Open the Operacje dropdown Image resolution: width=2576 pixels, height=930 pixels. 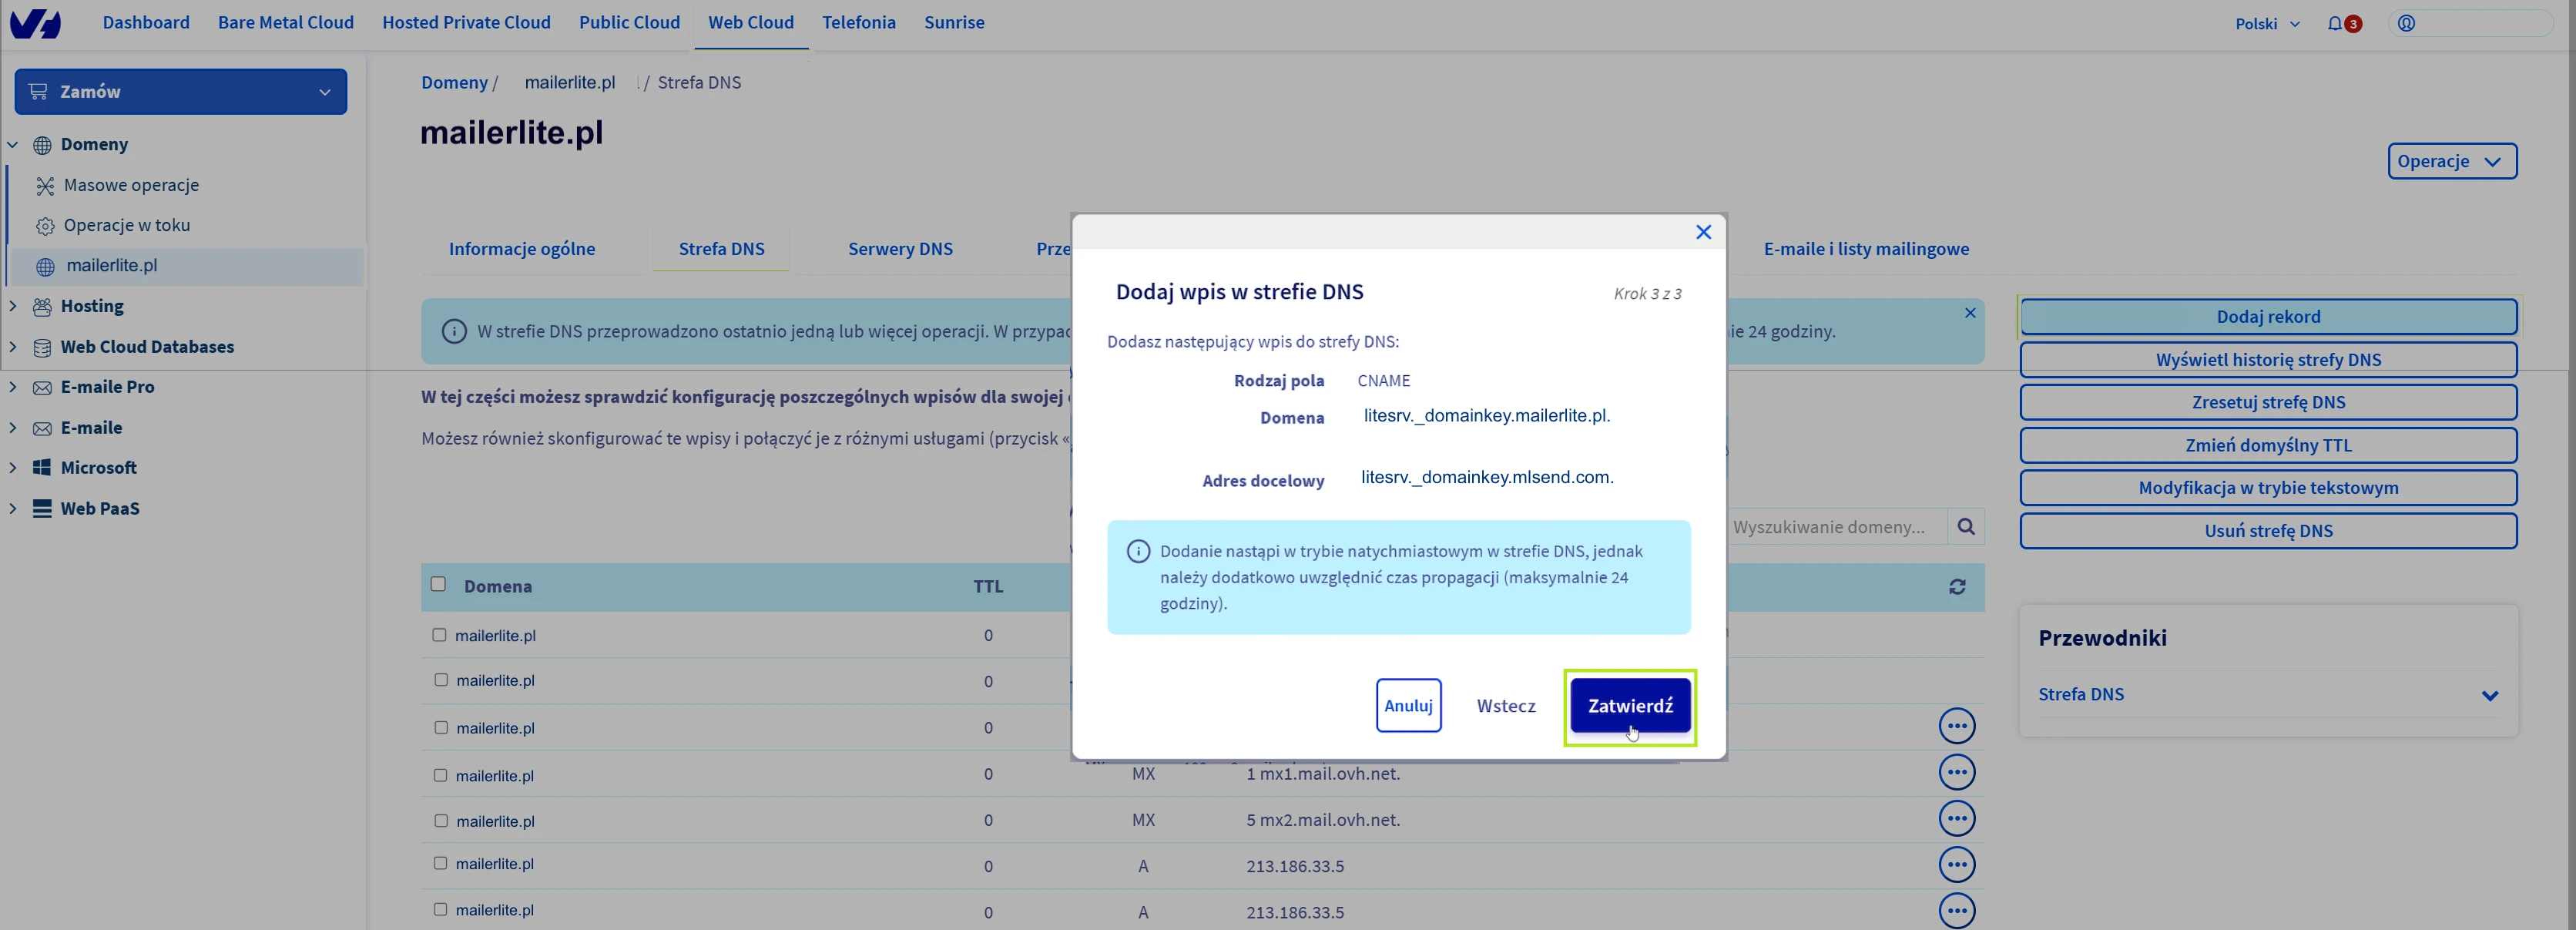(2451, 161)
